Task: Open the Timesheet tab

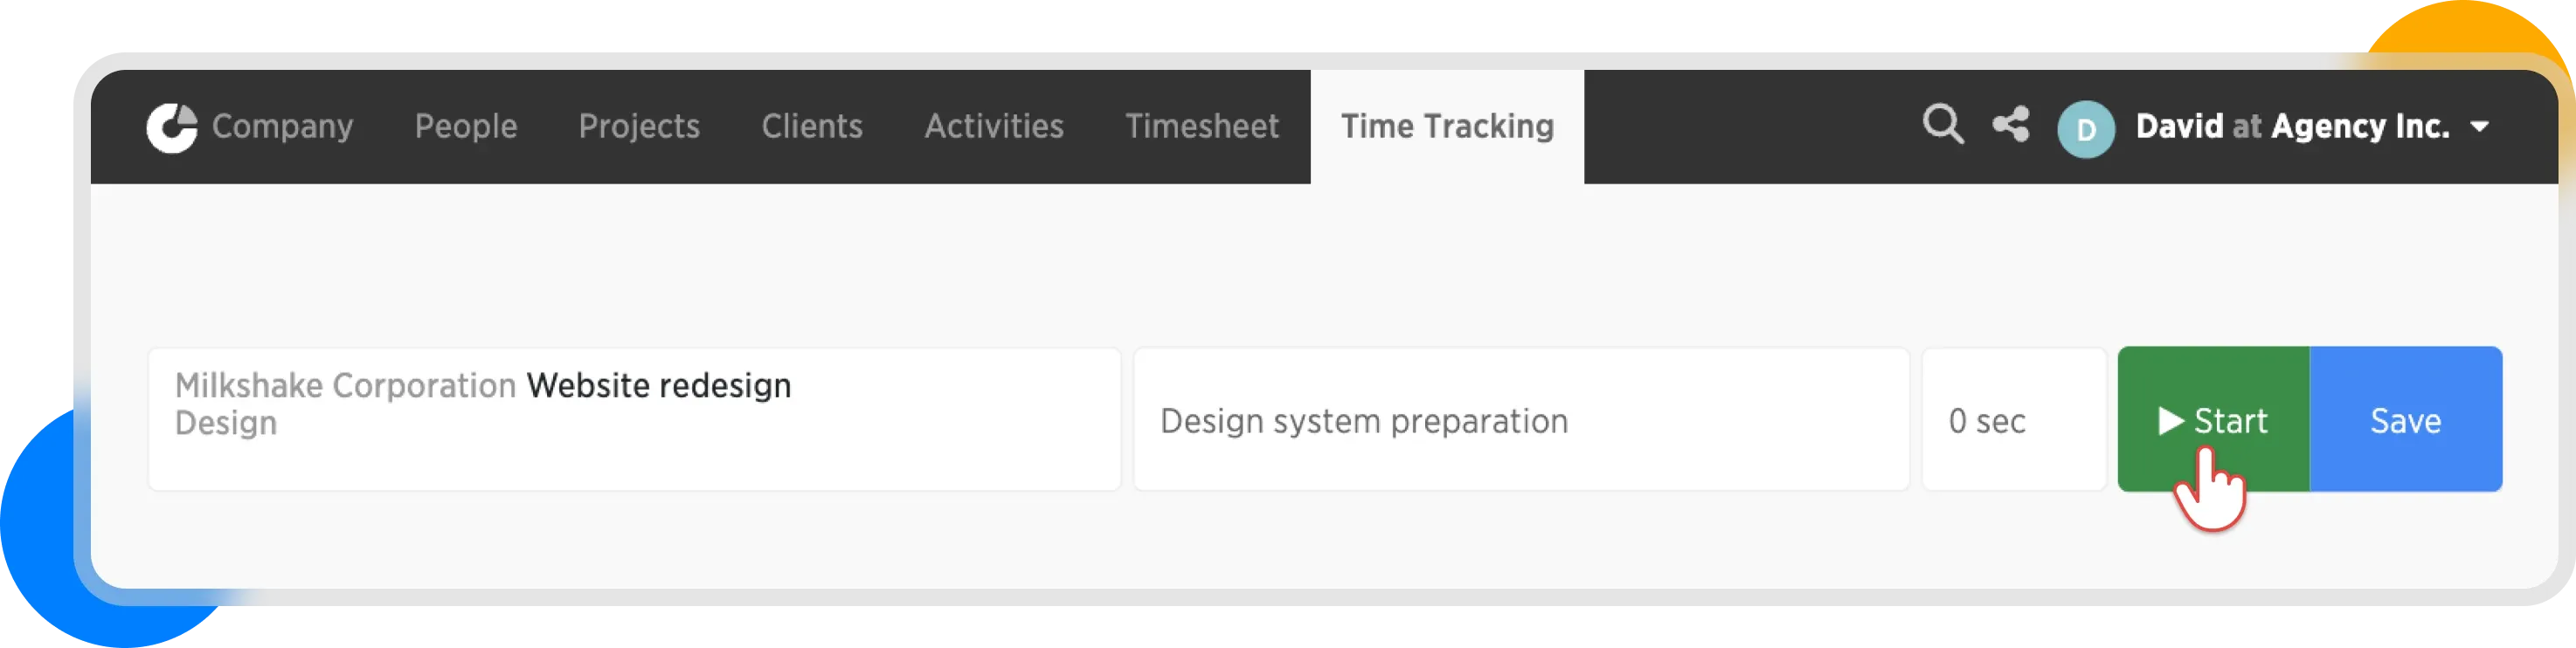Action: pyautogui.click(x=1202, y=127)
